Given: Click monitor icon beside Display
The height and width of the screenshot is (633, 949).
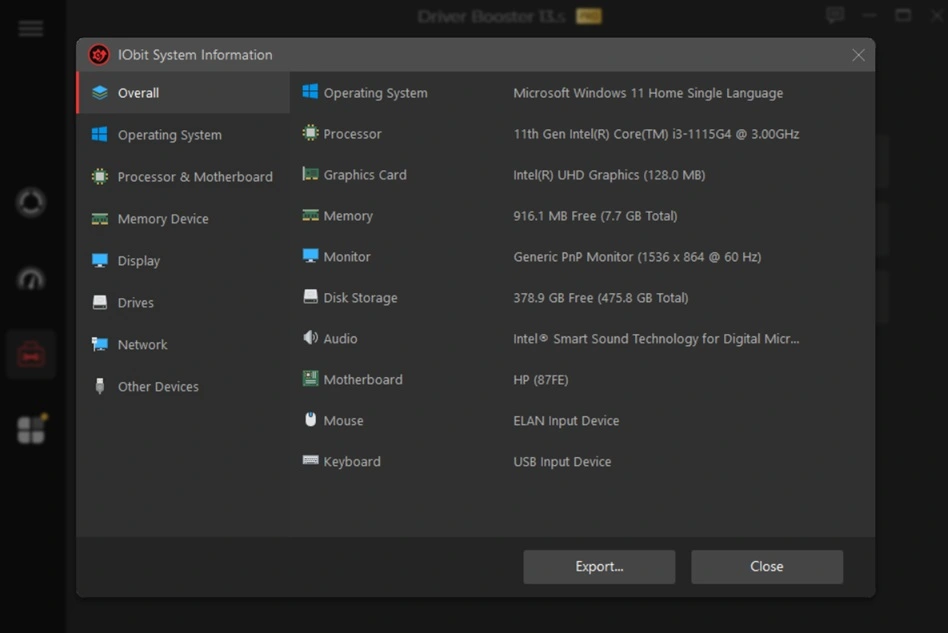Looking at the screenshot, I should [x=100, y=260].
